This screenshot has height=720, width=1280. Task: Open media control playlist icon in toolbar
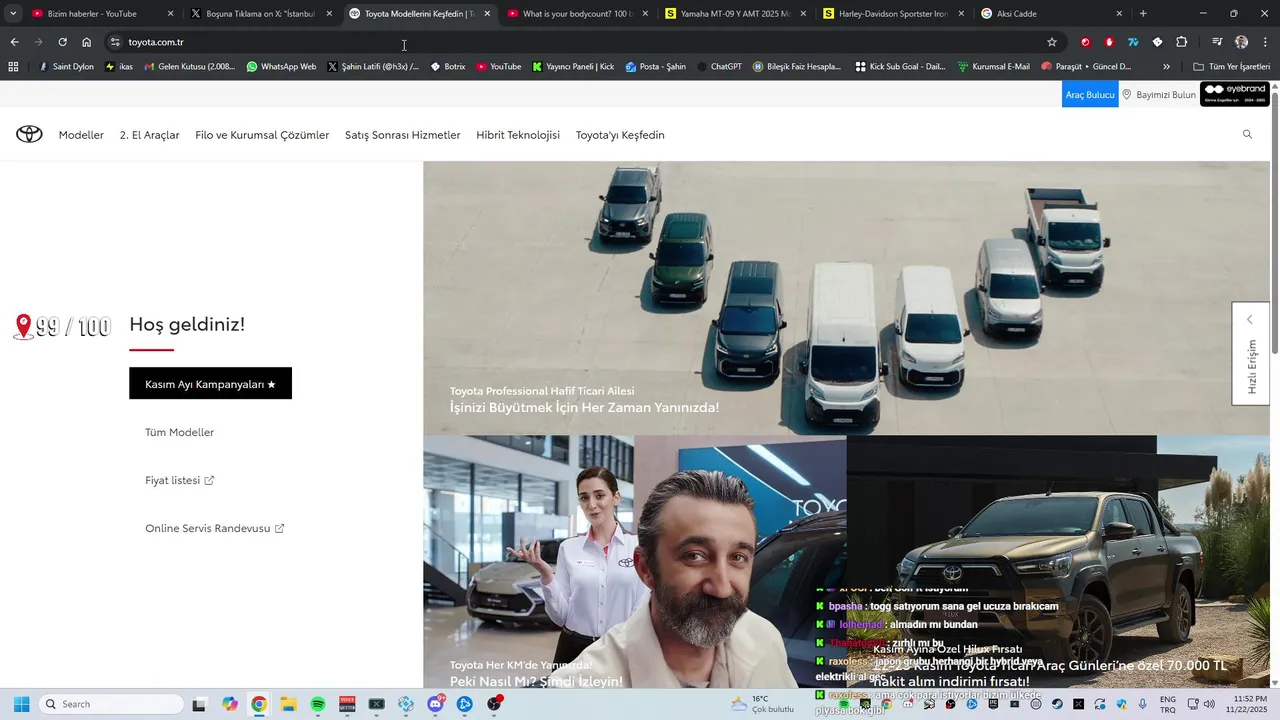tap(1217, 42)
